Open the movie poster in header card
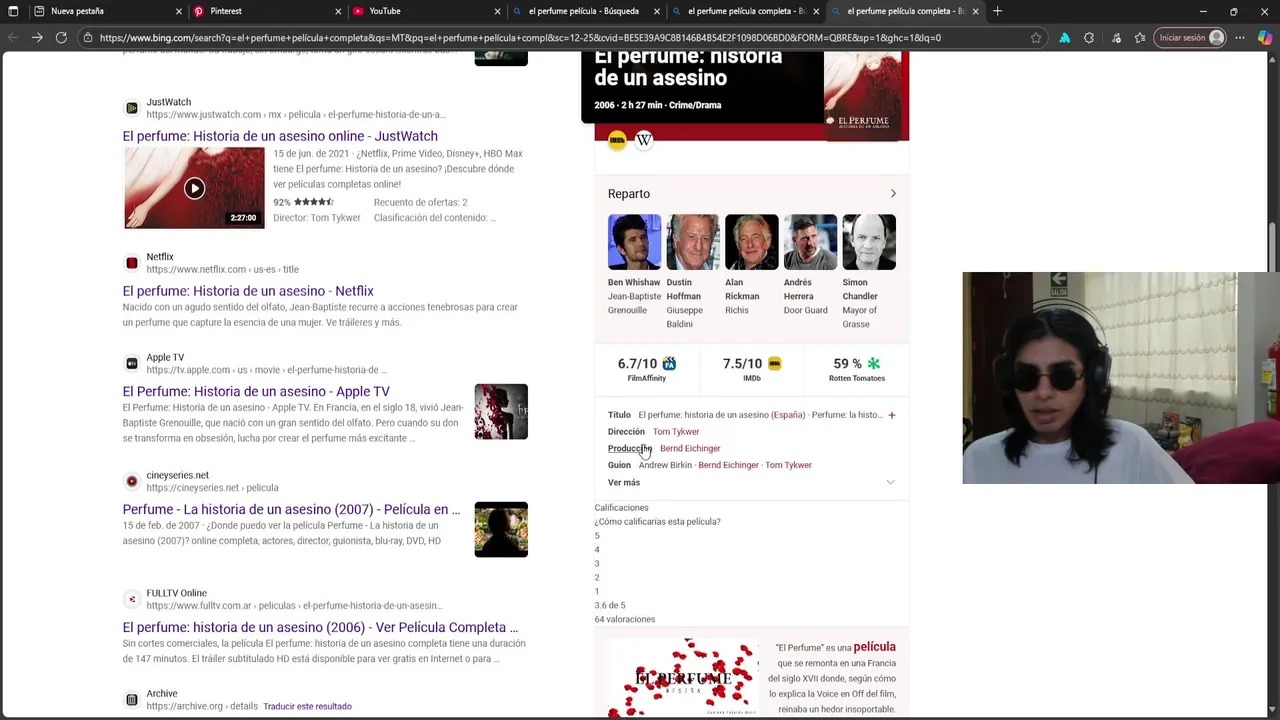Image resolution: width=1280 pixels, height=720 pixels. pos(862,96)
